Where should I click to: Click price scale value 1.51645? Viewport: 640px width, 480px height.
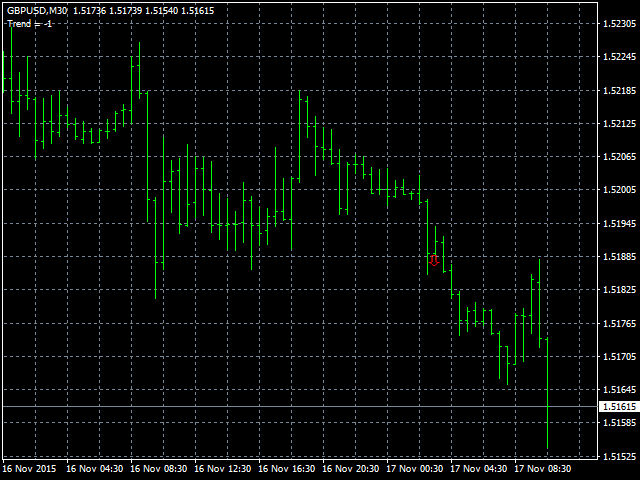[619, 389]
